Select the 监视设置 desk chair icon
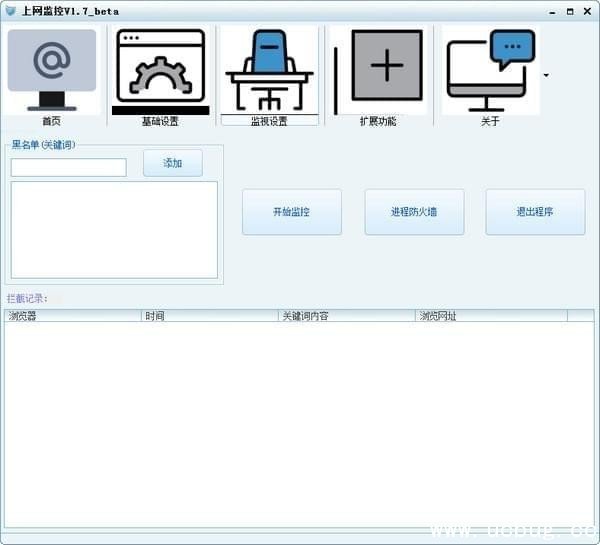 [x=269, y=71]
